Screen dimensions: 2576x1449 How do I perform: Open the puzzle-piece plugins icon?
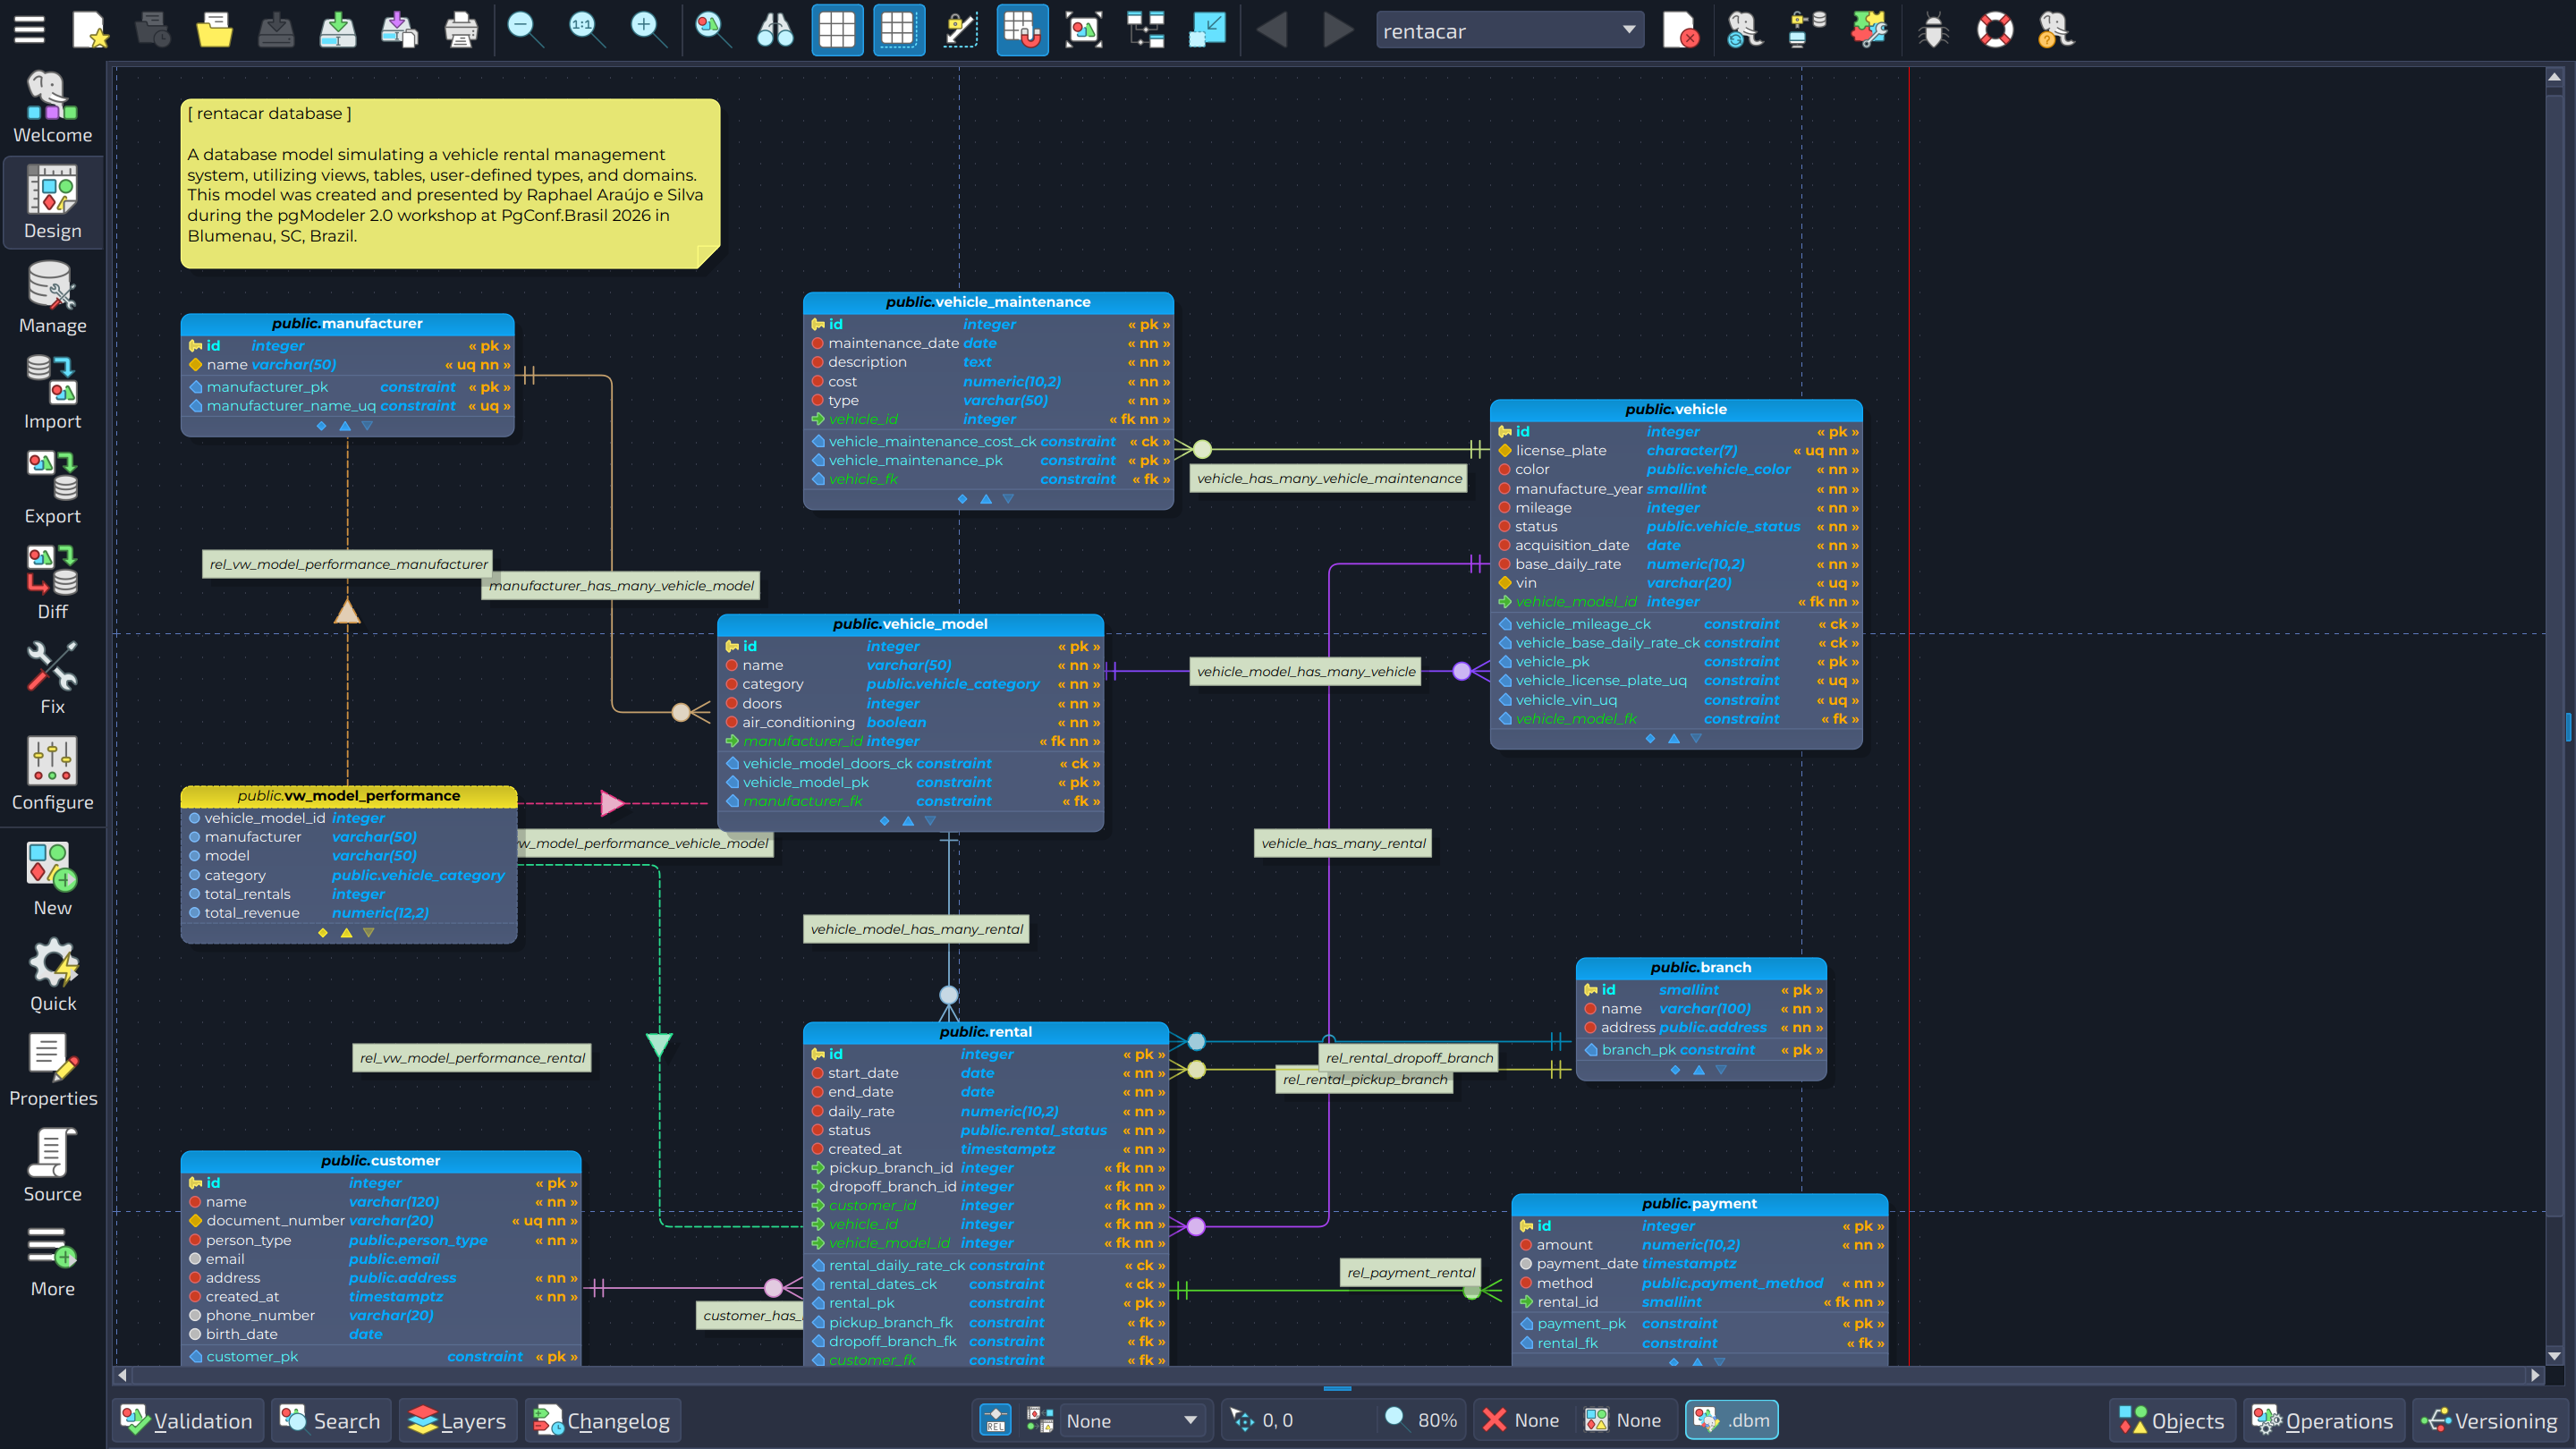tap(1869, 30)
